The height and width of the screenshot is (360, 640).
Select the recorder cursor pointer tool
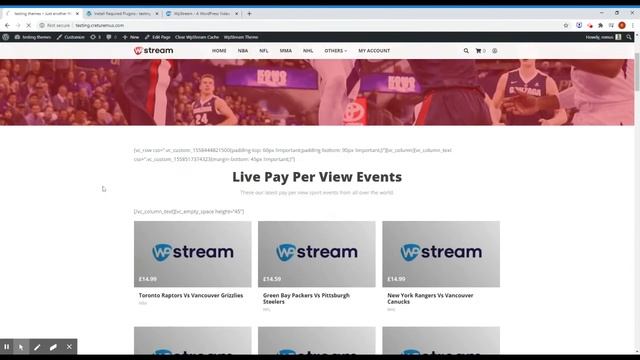21,347
